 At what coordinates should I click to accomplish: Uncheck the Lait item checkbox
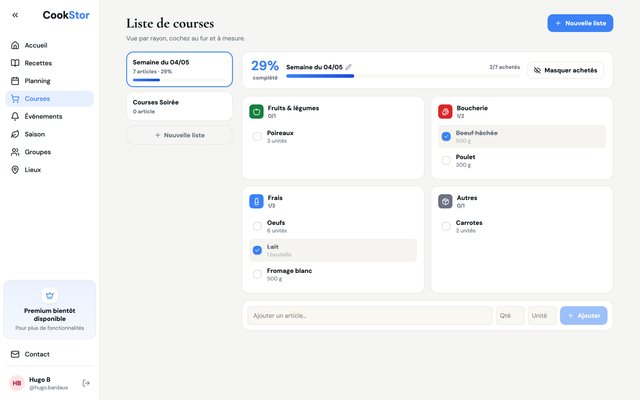coord(257,250)
